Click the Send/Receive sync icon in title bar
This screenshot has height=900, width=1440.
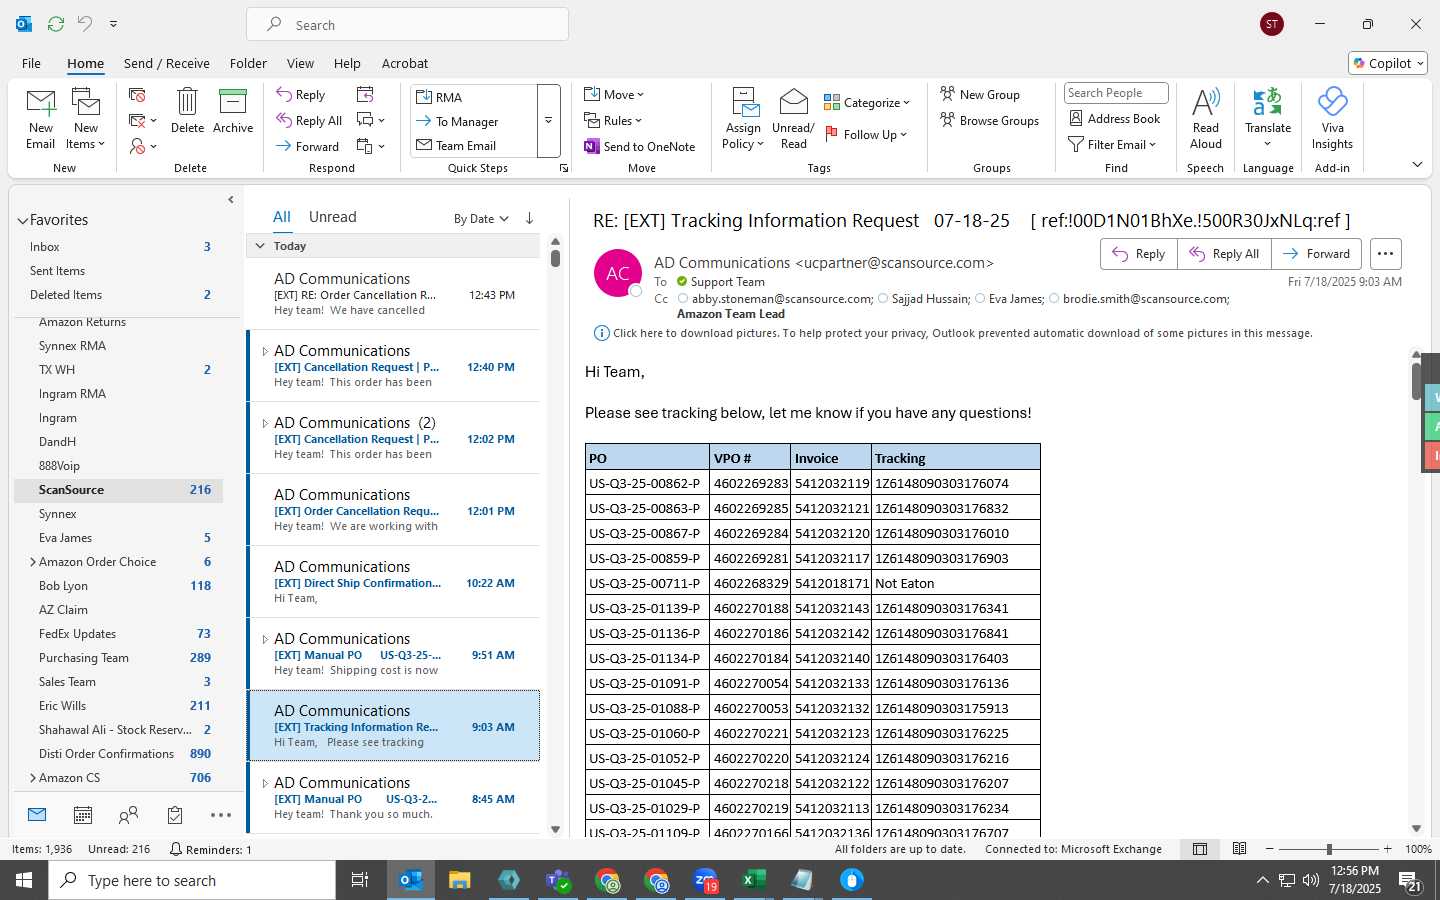56,24
